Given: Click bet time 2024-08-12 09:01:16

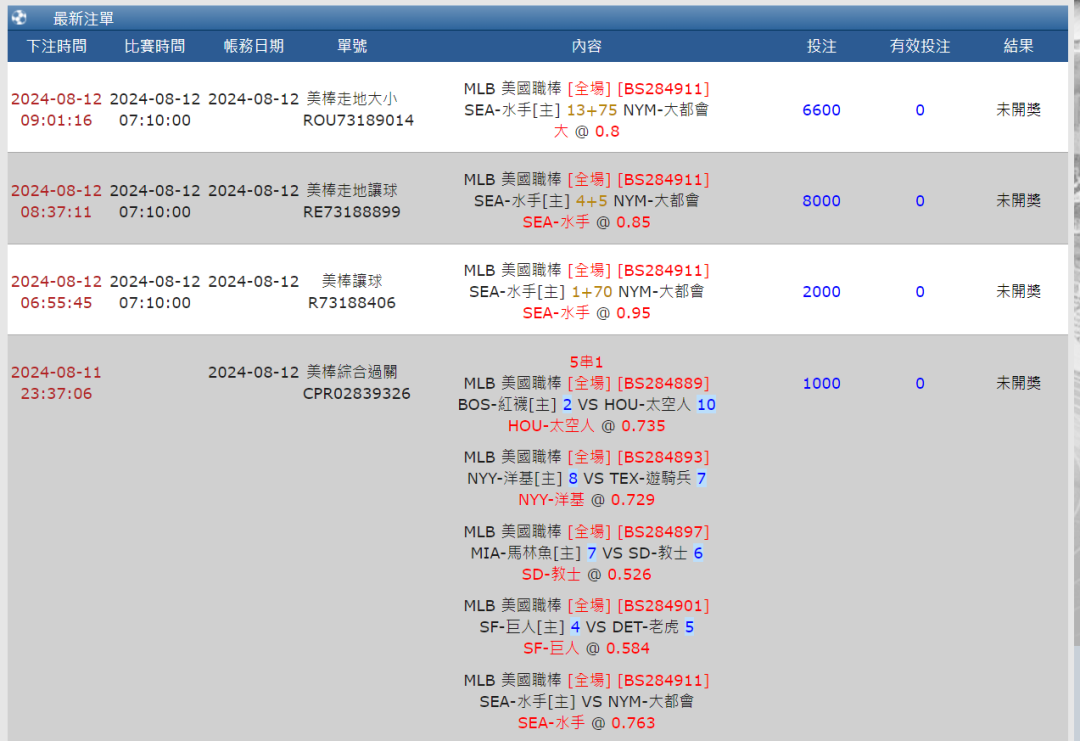Looking at the screenshot, I should [56, 109].
